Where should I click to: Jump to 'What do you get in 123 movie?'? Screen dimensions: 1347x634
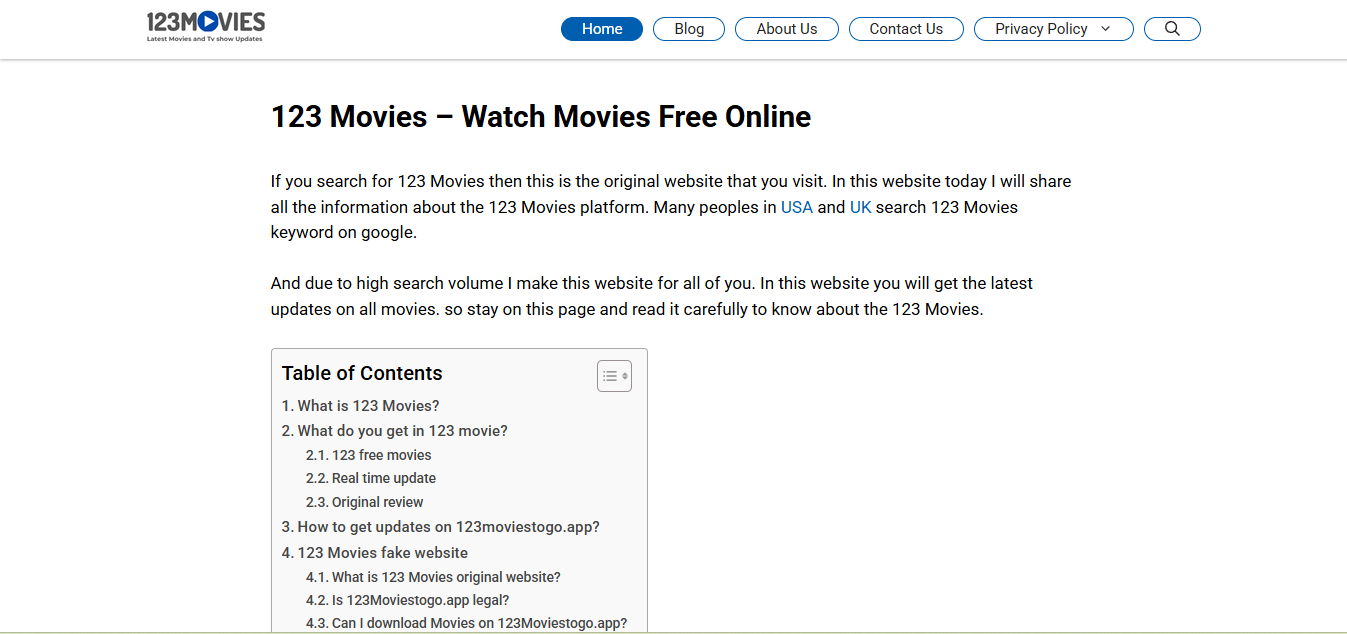tap(394, 430)
